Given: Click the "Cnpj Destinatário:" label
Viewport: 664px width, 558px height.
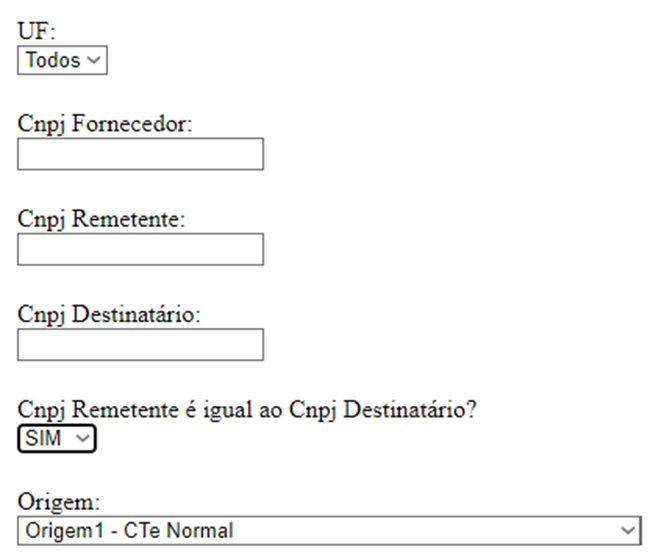Looking at the screenshot, I should click(109, 314).
